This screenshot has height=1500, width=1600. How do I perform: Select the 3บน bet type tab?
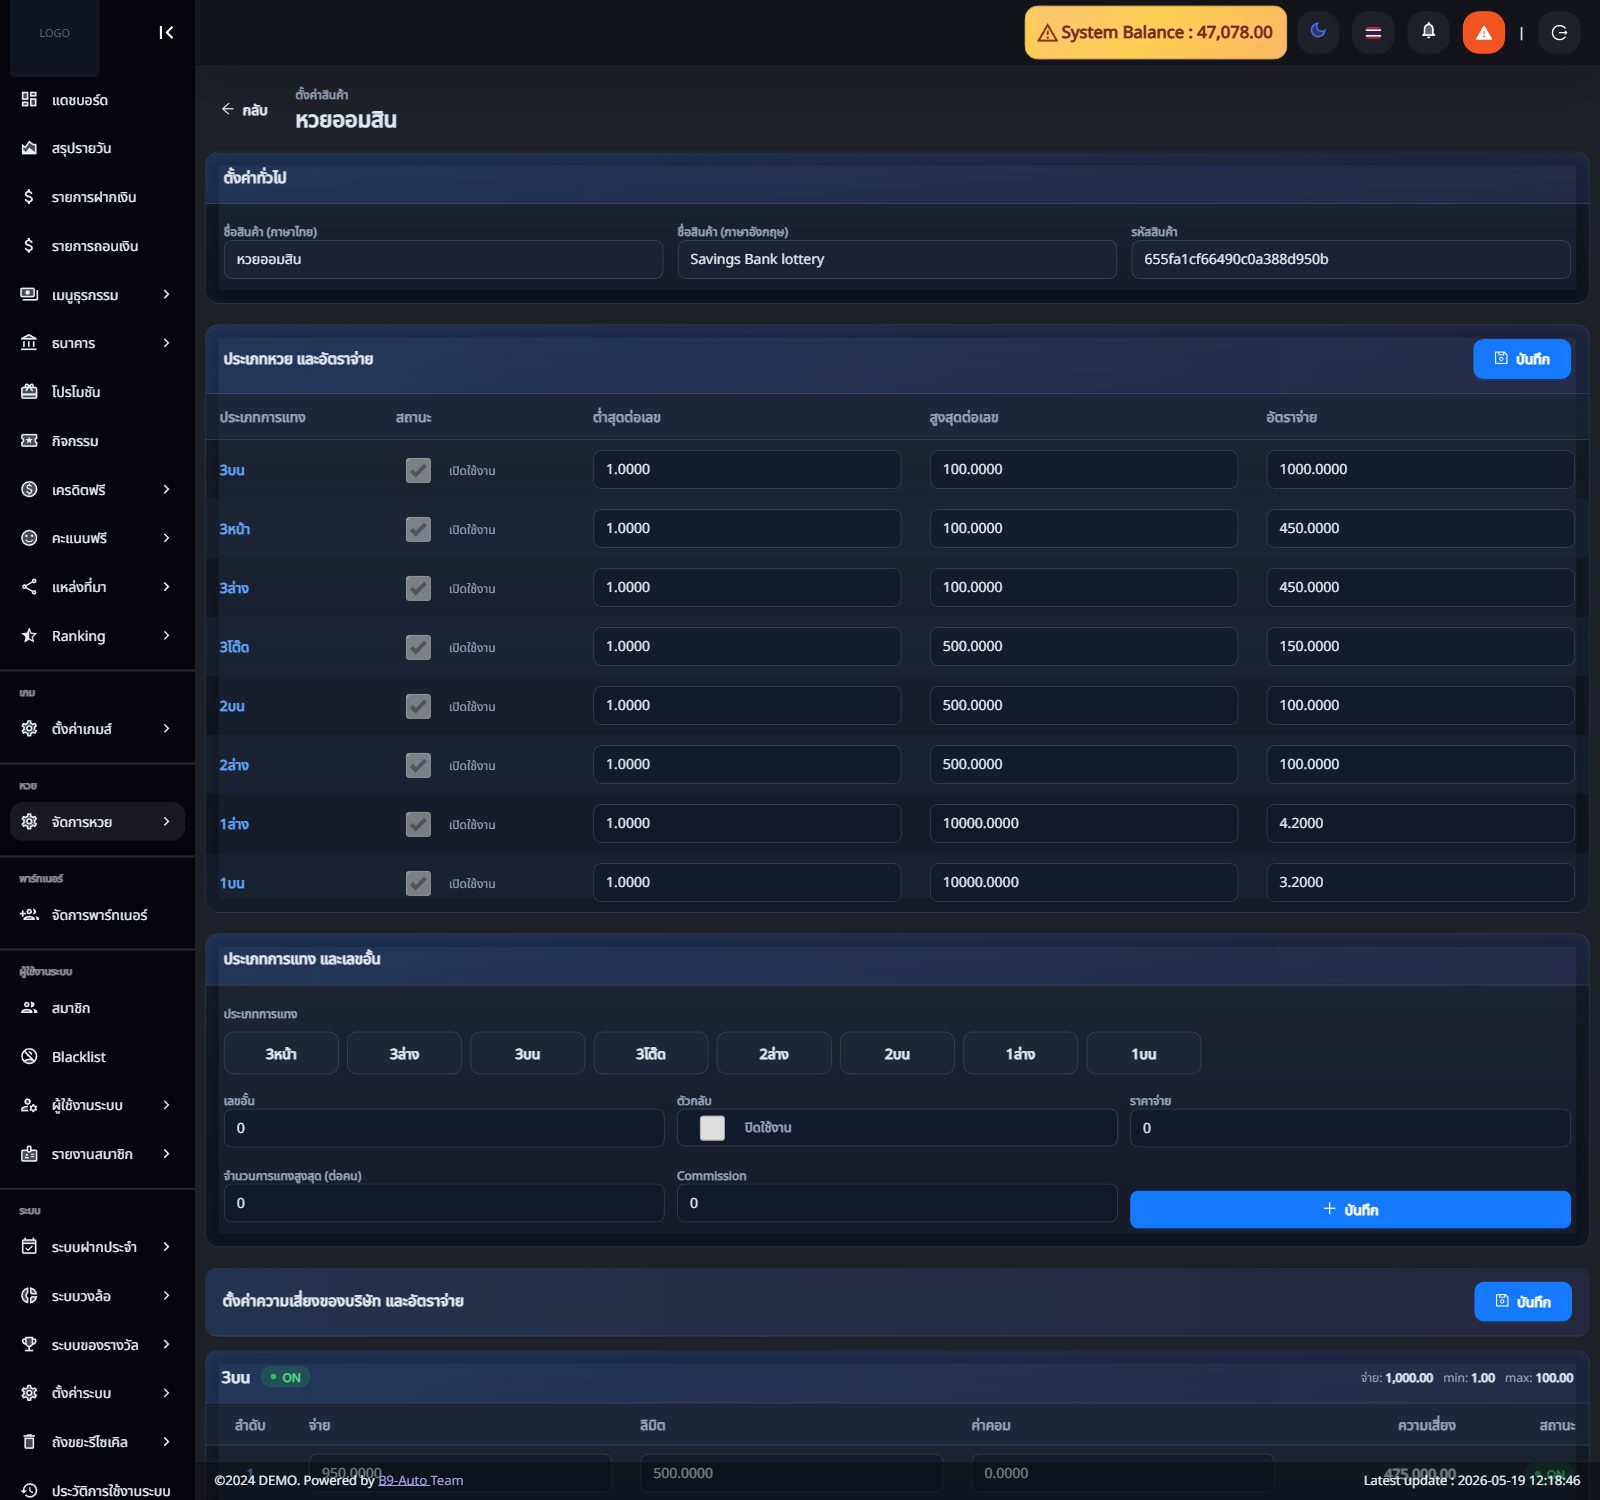click(527, 1054)
